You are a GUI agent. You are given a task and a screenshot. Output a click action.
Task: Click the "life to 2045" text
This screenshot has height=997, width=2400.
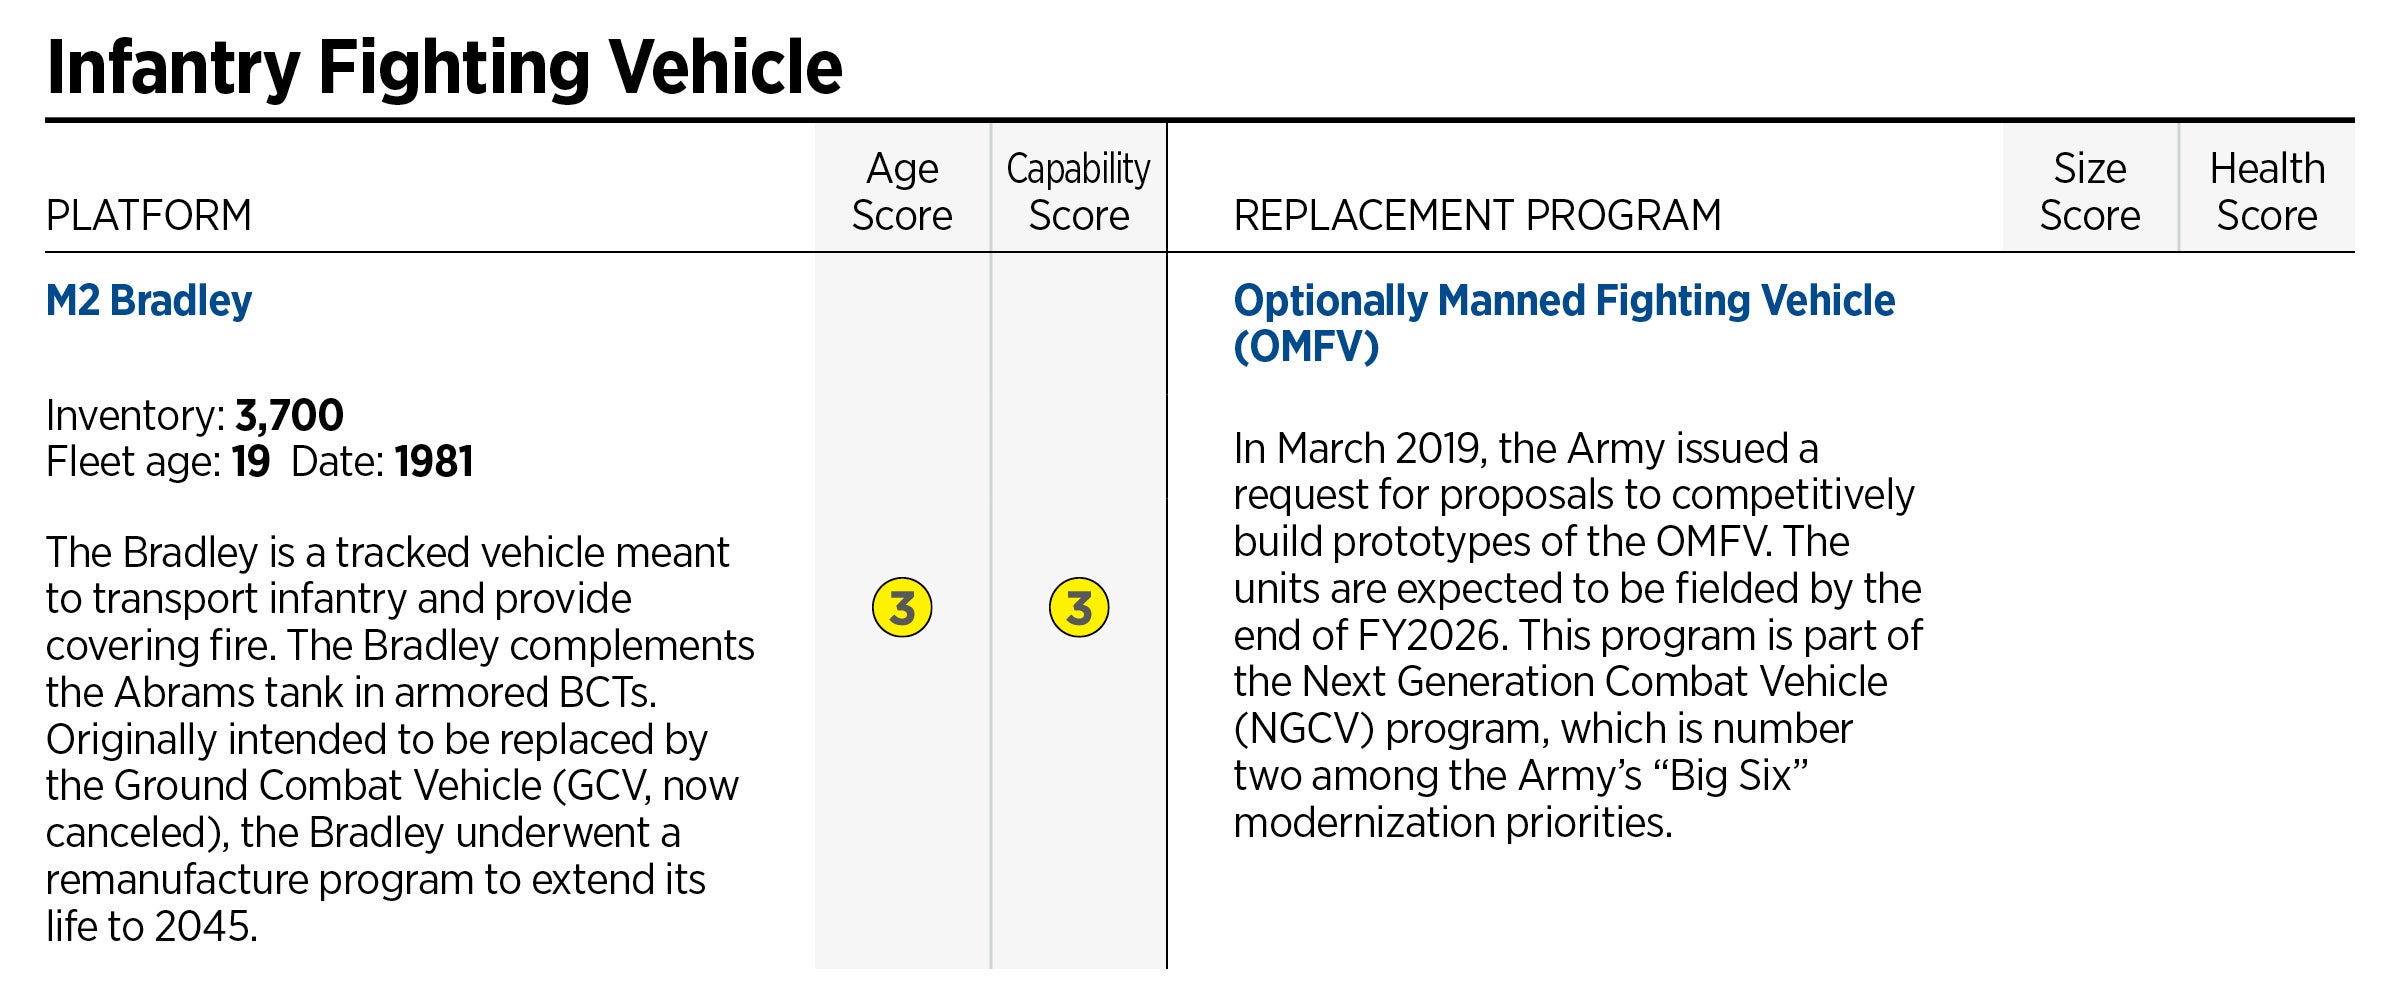pyautogui.click(x=152, y=926)
